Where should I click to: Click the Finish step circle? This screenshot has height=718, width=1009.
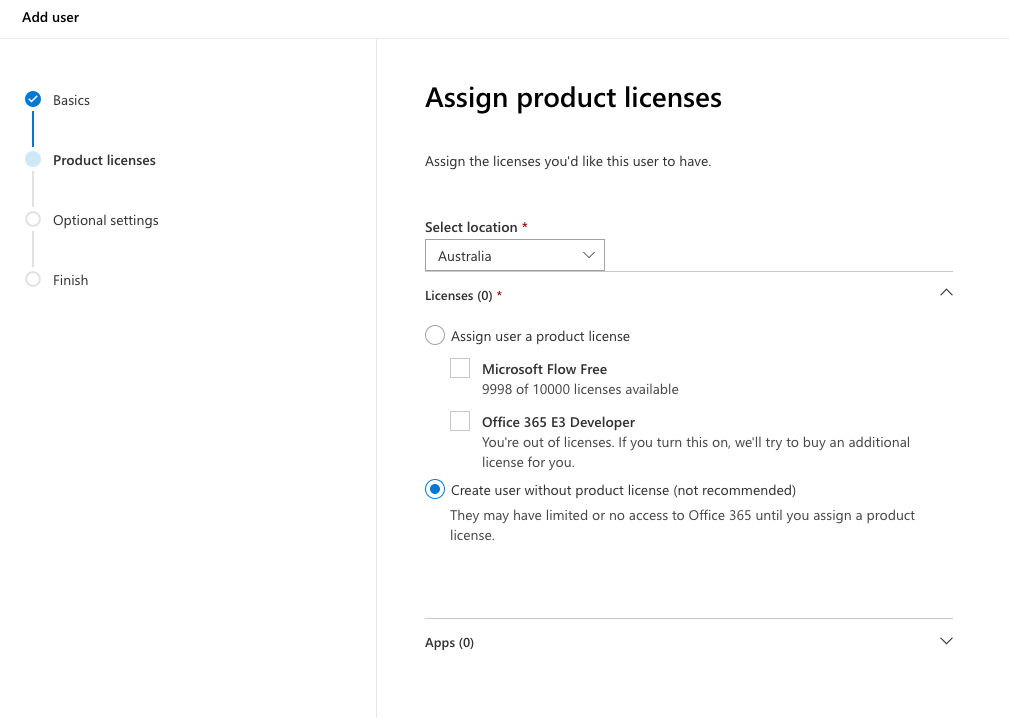pos(33,279)
